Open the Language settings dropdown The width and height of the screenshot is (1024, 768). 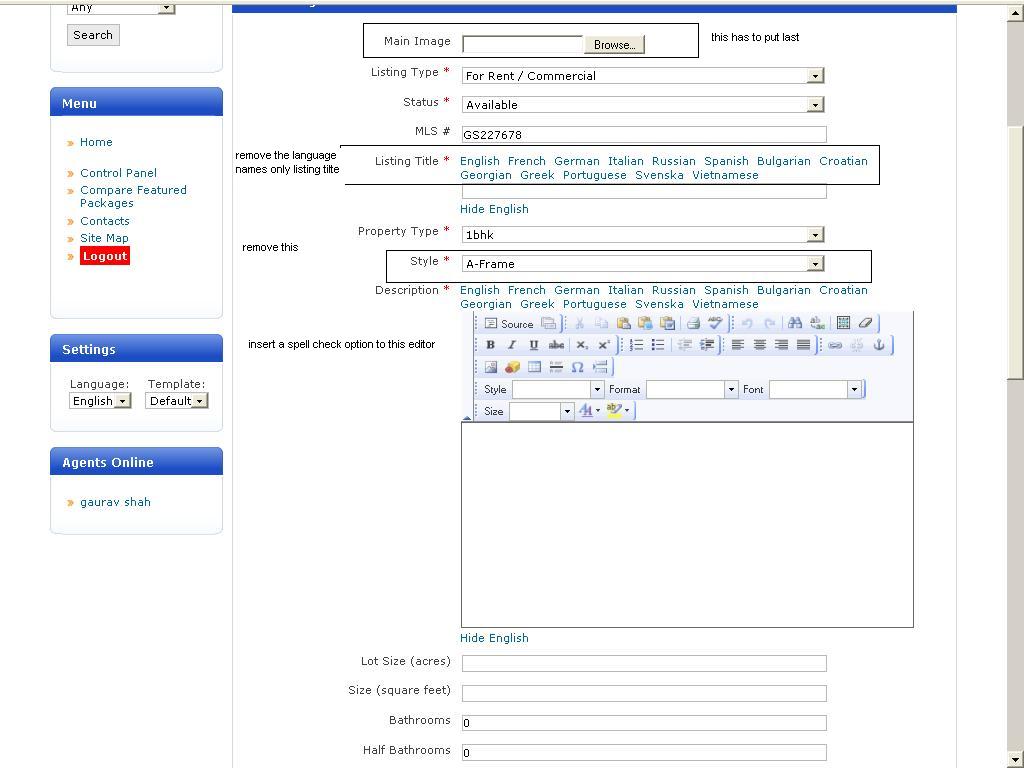point(100,401)
